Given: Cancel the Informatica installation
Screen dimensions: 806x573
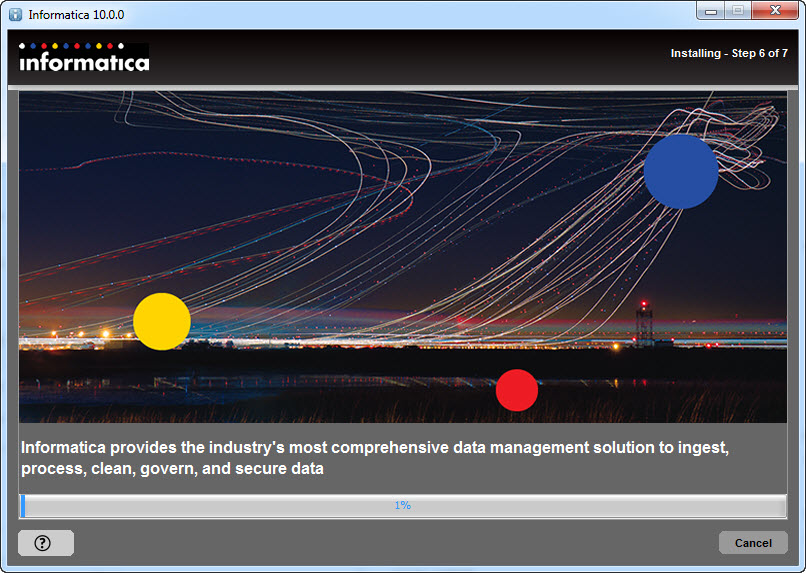Looking at the screenshot, I should [x=753, y=543].
